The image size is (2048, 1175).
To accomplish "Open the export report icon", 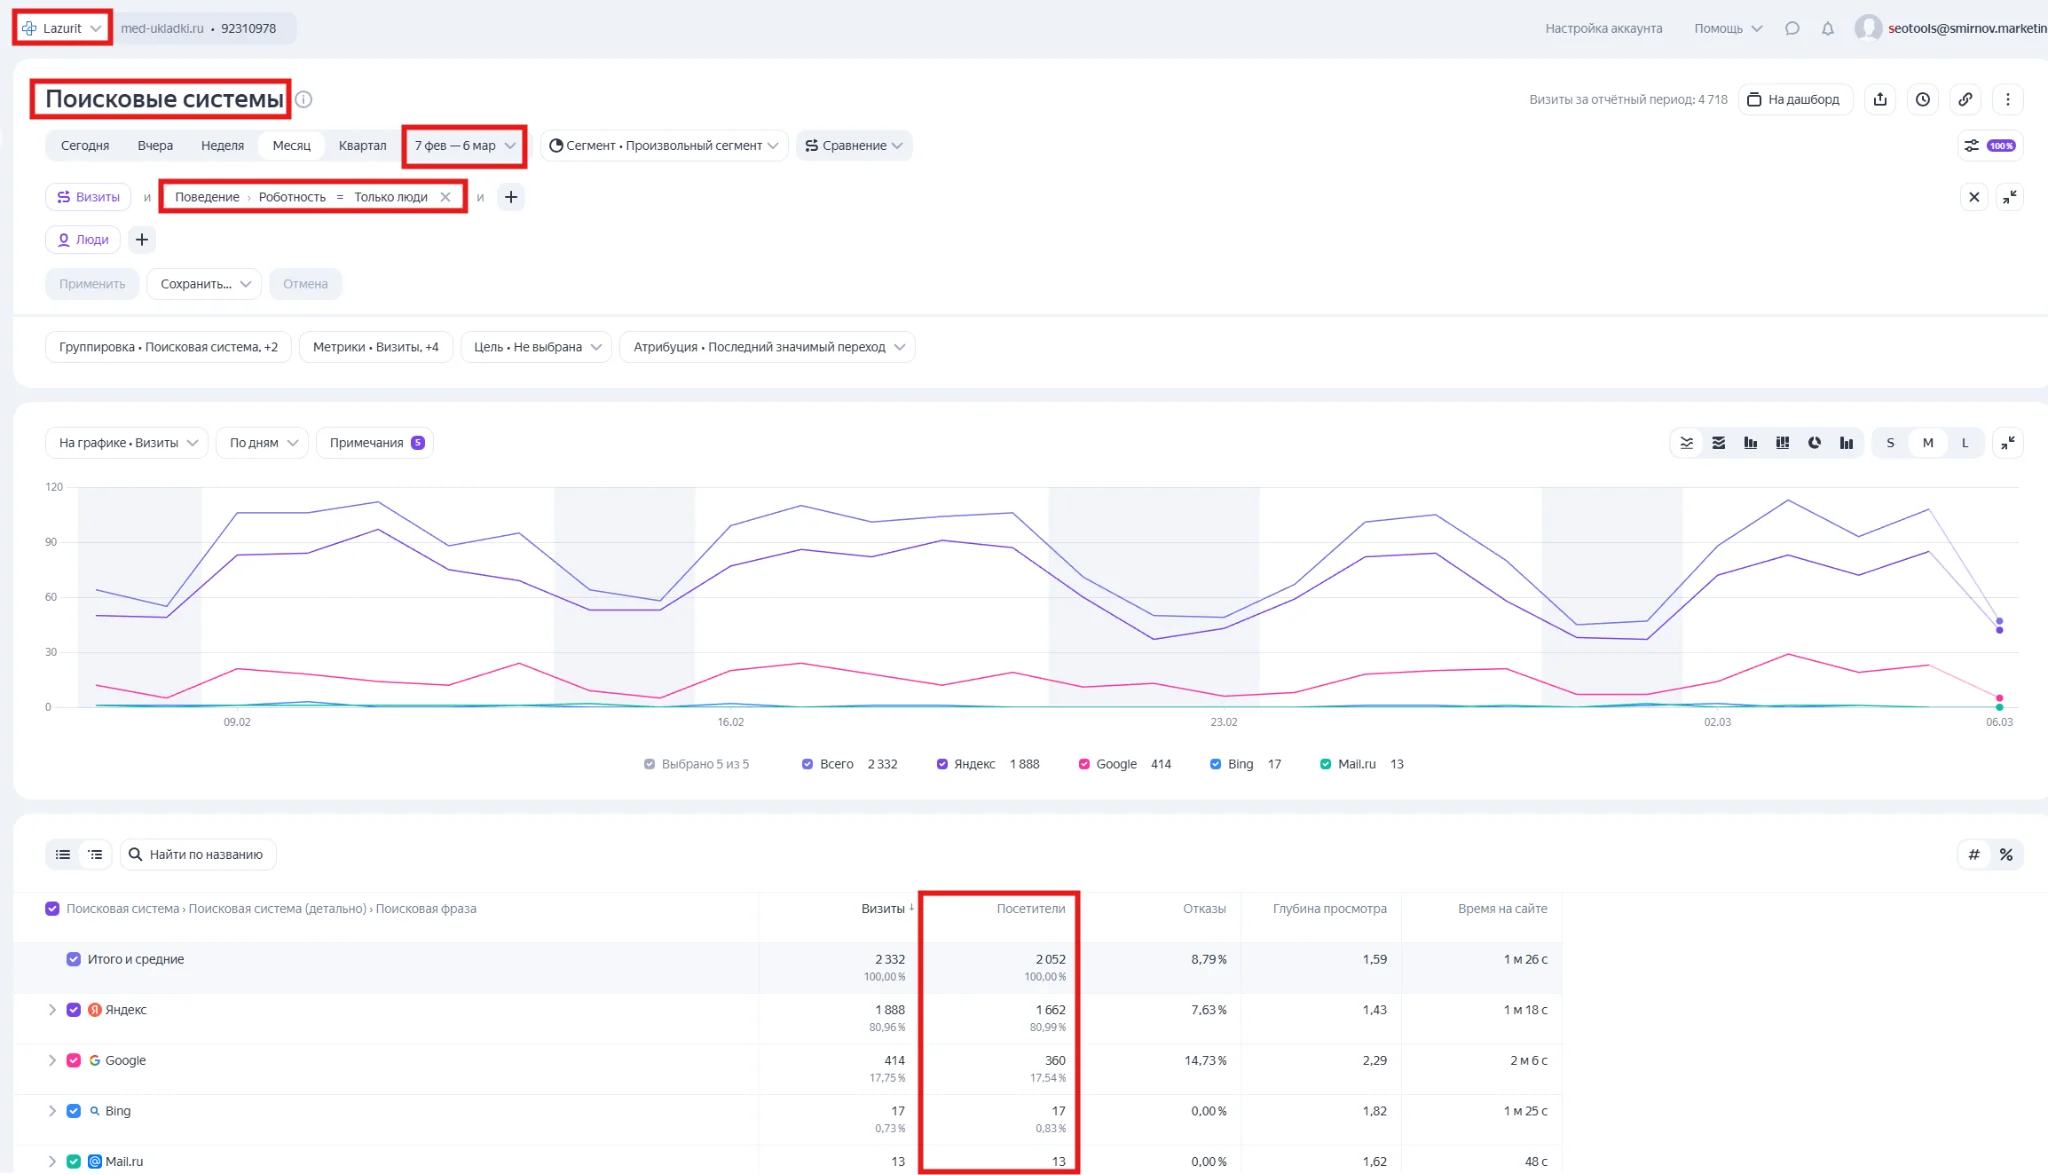I will [x=1880, y=99].
